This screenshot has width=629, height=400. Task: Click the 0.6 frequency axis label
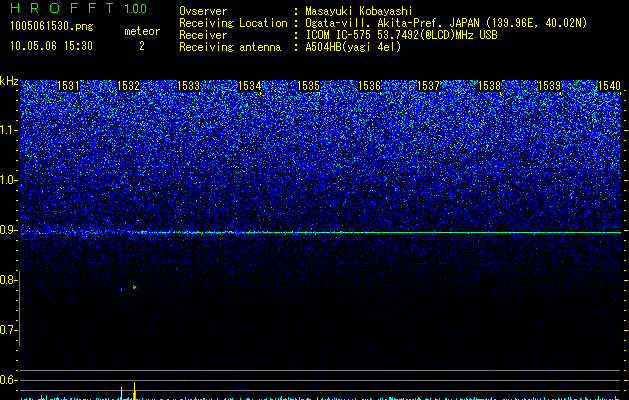[8, 380]
